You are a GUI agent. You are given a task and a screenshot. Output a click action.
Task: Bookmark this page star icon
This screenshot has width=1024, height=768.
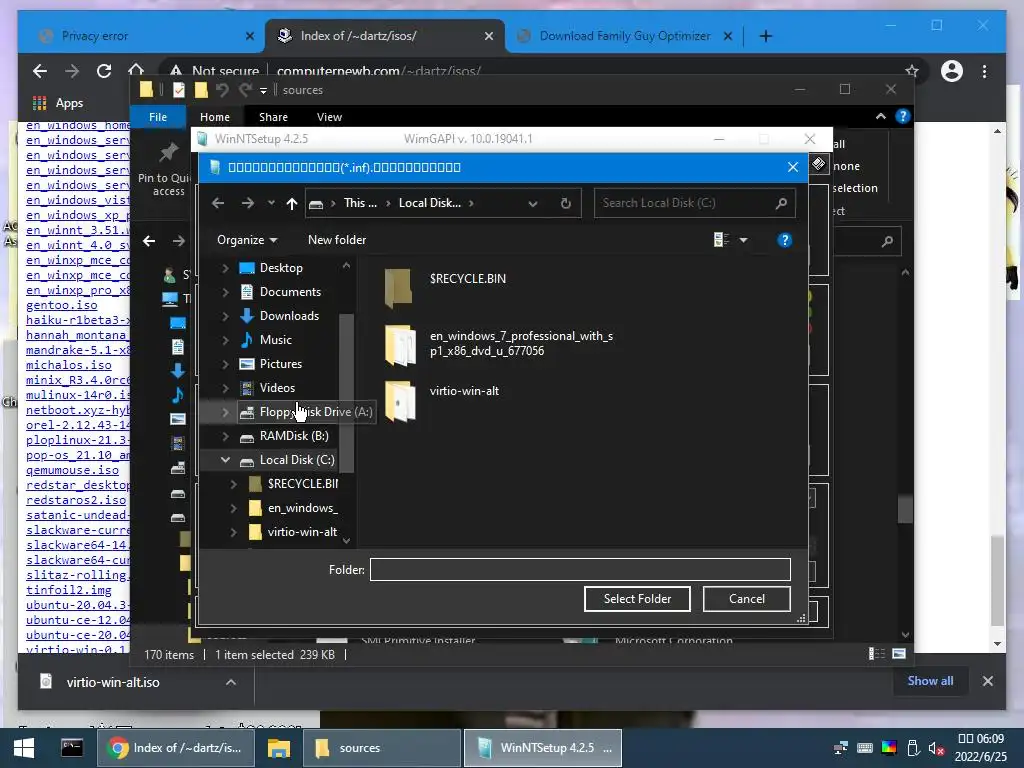(x=912, y=71)
